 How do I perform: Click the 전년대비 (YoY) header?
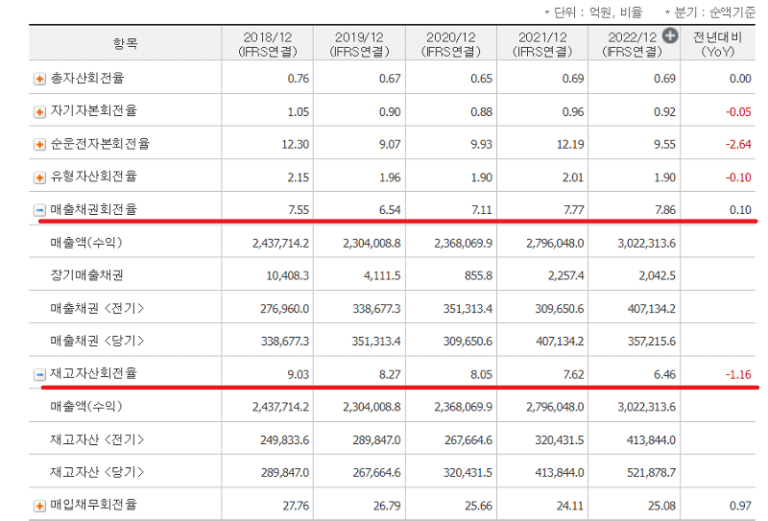[720, 43]
